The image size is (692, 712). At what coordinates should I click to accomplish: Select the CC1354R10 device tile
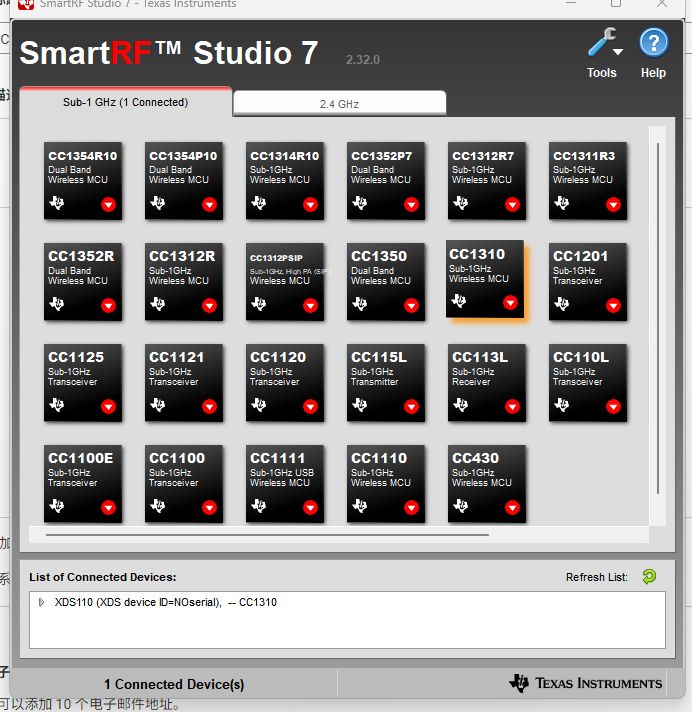tap(83, 181)
